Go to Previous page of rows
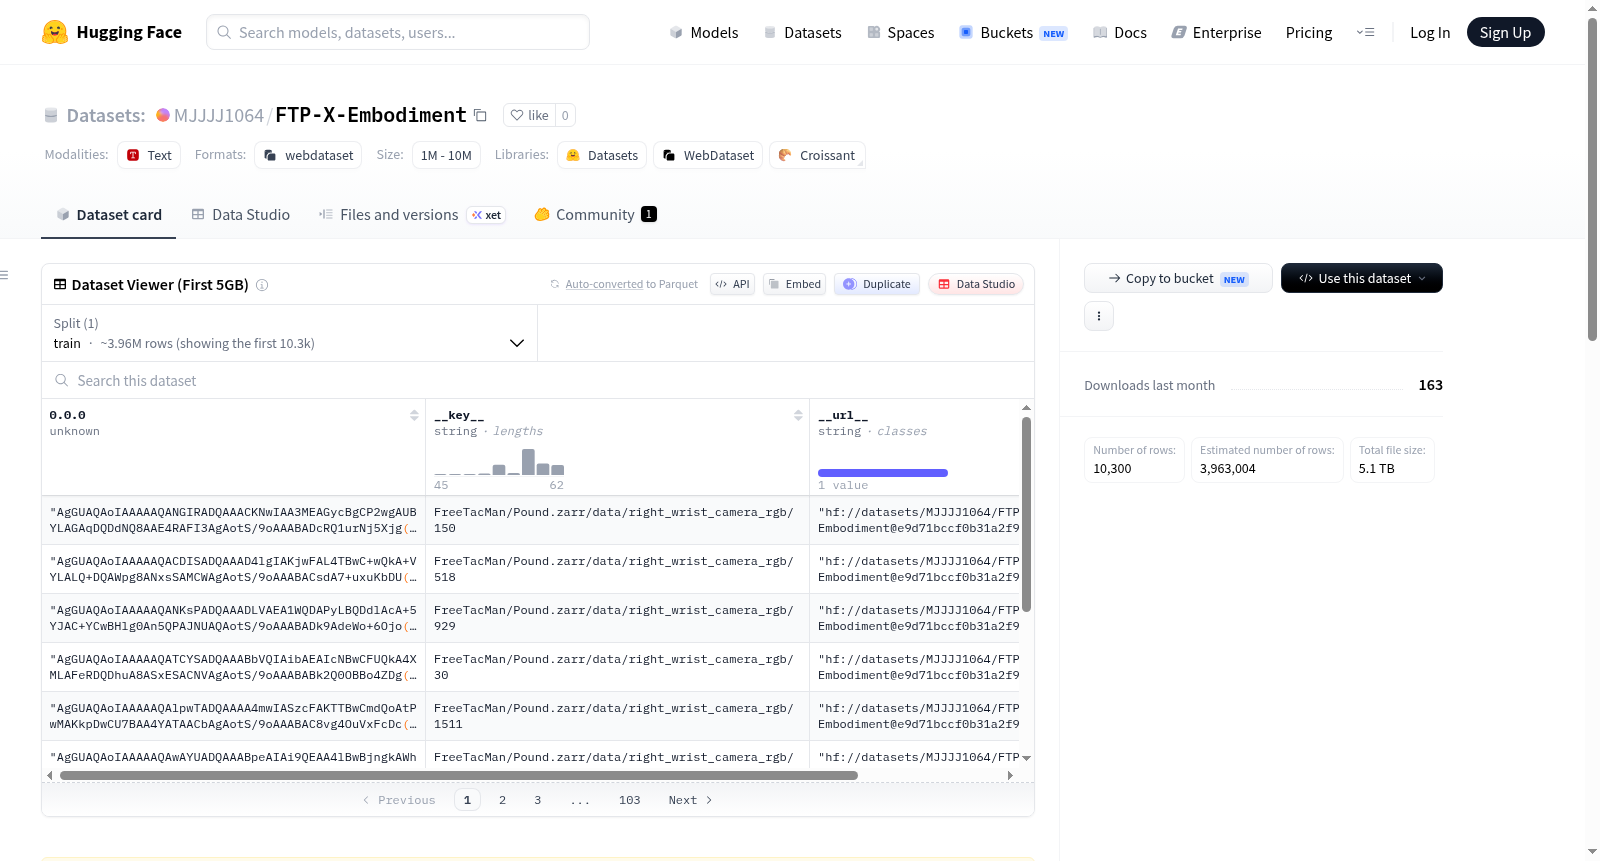This screenshot has width=1600, height=861. click(399, 800)
